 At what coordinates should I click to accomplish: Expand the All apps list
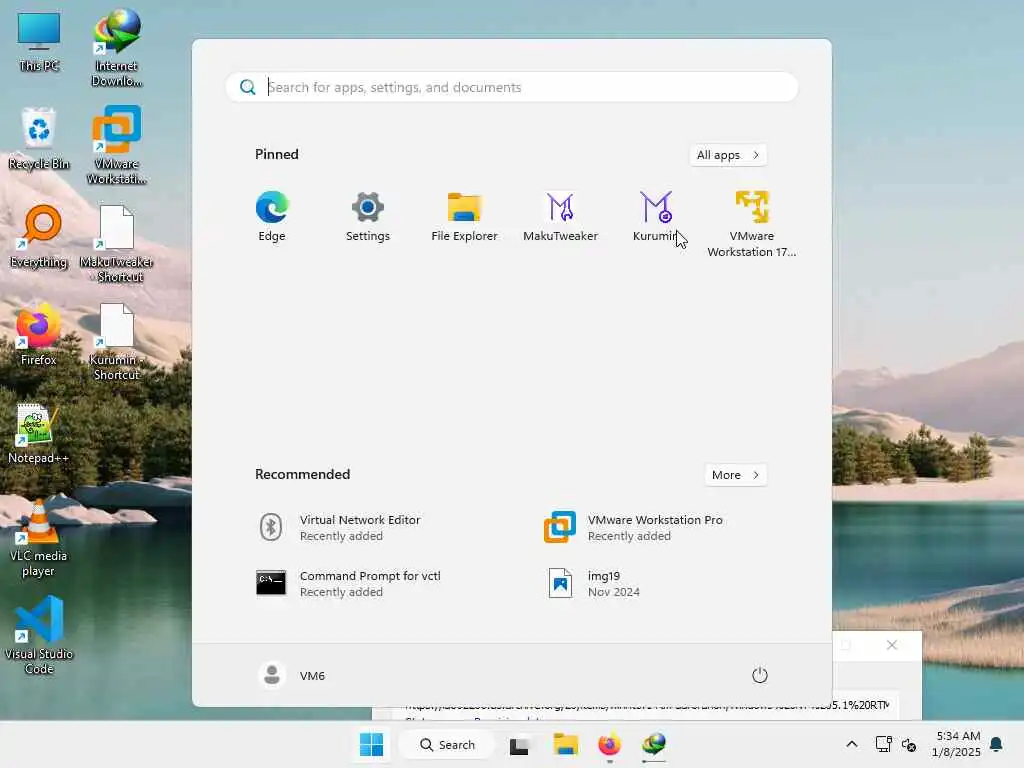[x=728, y=155]
